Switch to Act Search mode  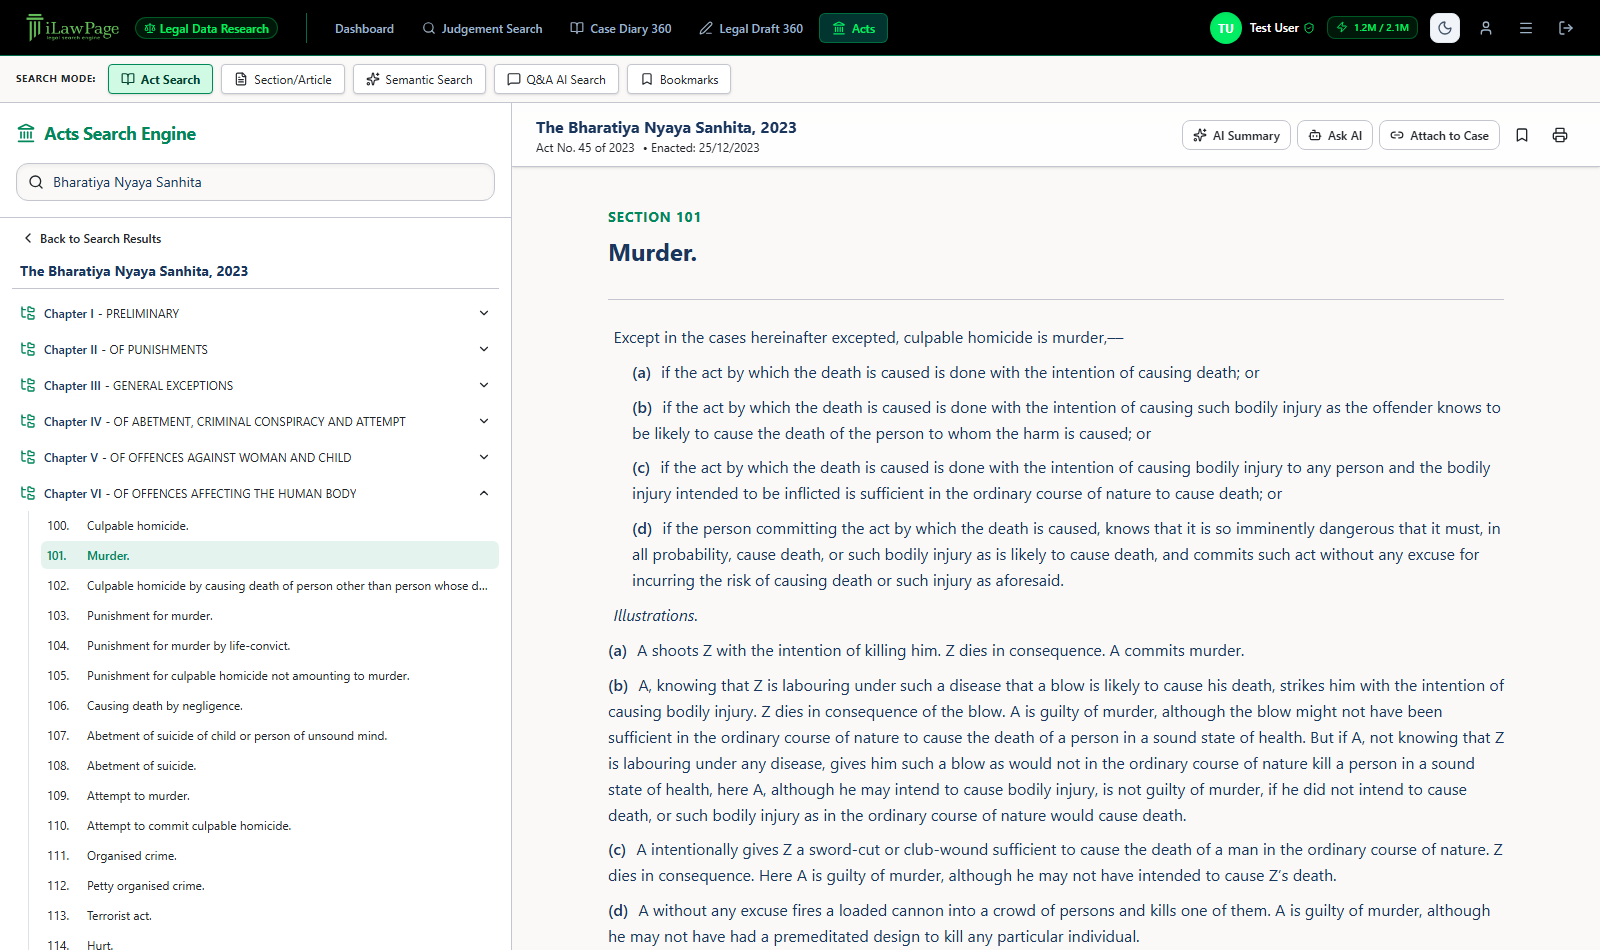(x=160, y=79)
